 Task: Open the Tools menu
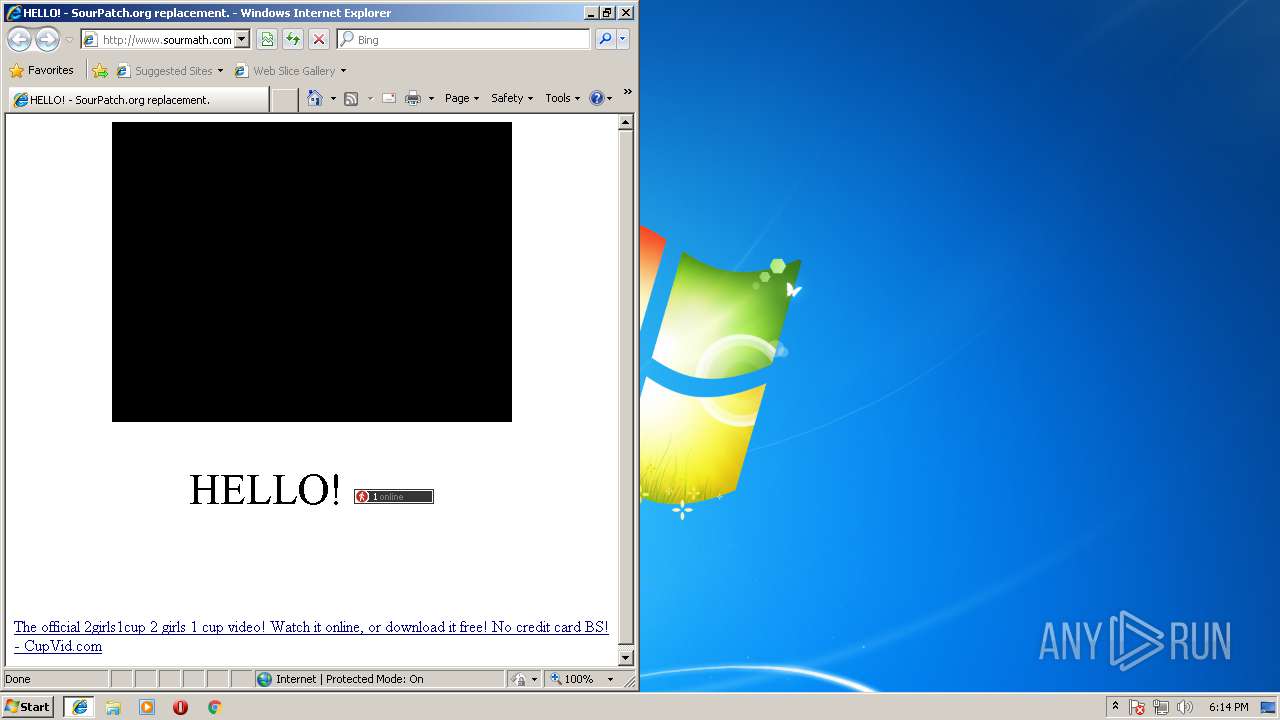pyautogui.click(x=562, y=98)
